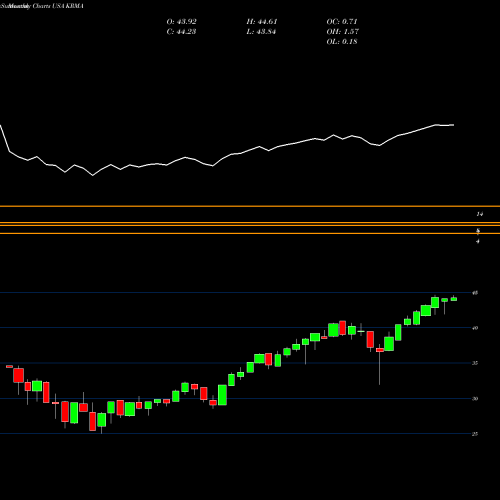Click the low value "L: 43.84"

[x=261, y=32]
